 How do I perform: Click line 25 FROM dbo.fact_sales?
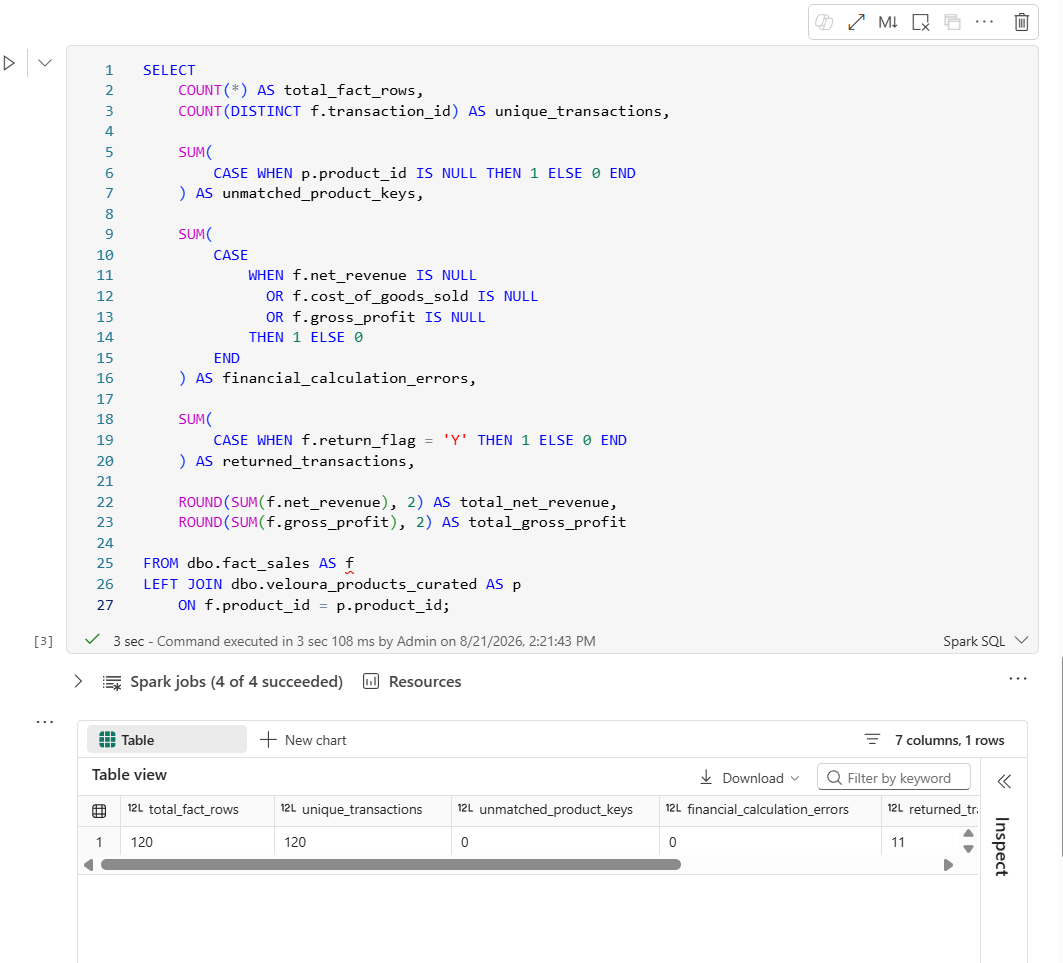click(x=248, y=563)
